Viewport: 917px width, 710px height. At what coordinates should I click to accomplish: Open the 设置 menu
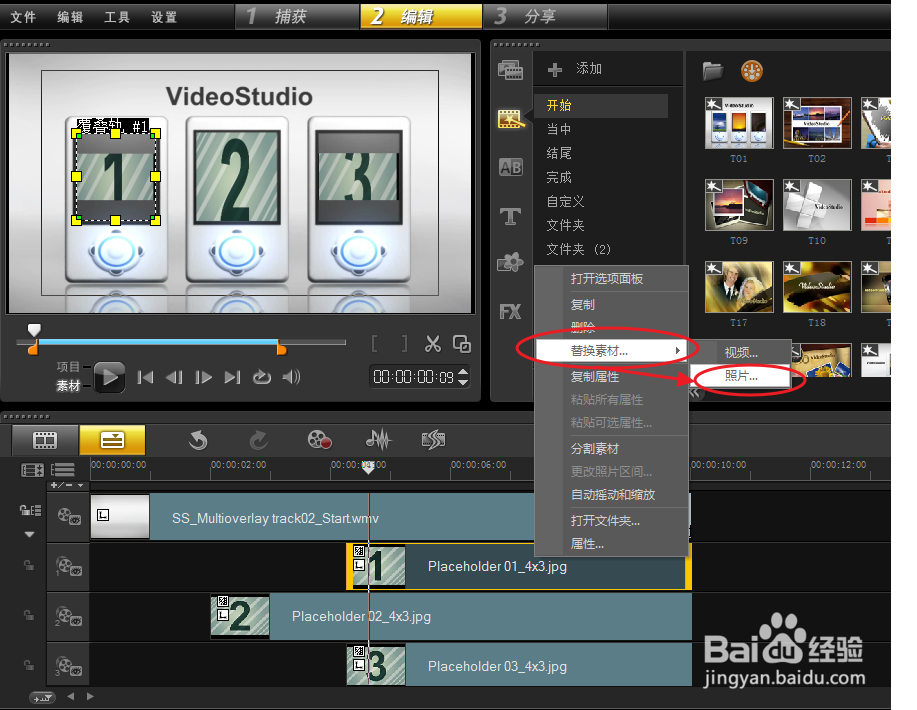tap(164, 17)
